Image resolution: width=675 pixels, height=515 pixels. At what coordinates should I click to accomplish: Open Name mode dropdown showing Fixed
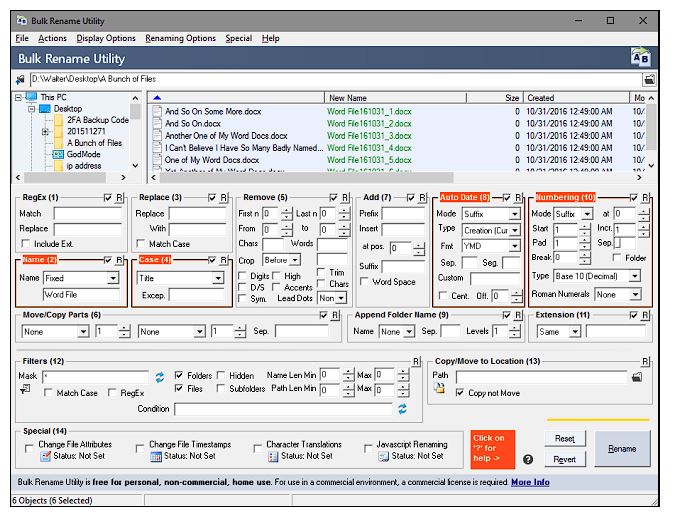[113, 278]
